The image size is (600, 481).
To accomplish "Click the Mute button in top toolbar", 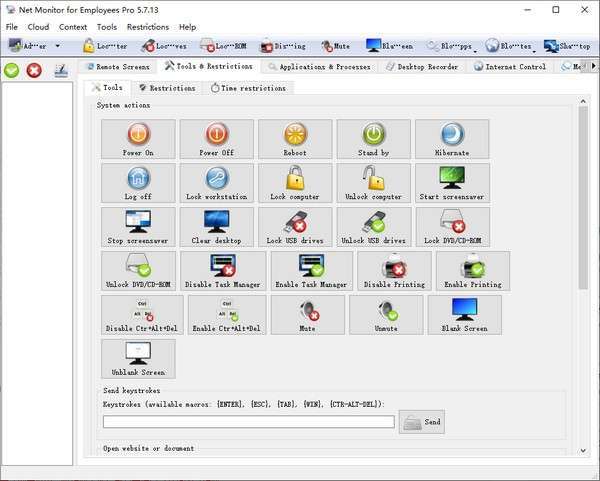I will [x=336, y=46].
